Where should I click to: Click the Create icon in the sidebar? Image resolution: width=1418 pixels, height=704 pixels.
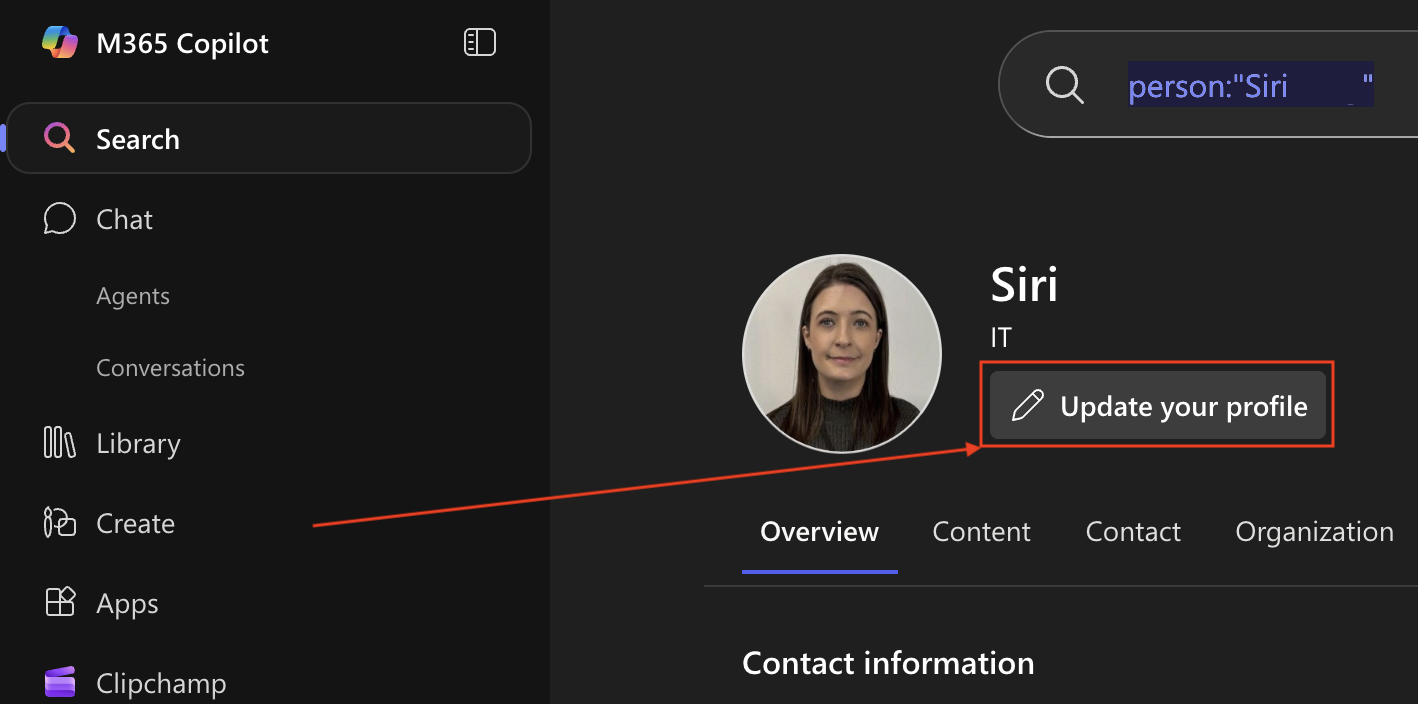coord(60,523)
